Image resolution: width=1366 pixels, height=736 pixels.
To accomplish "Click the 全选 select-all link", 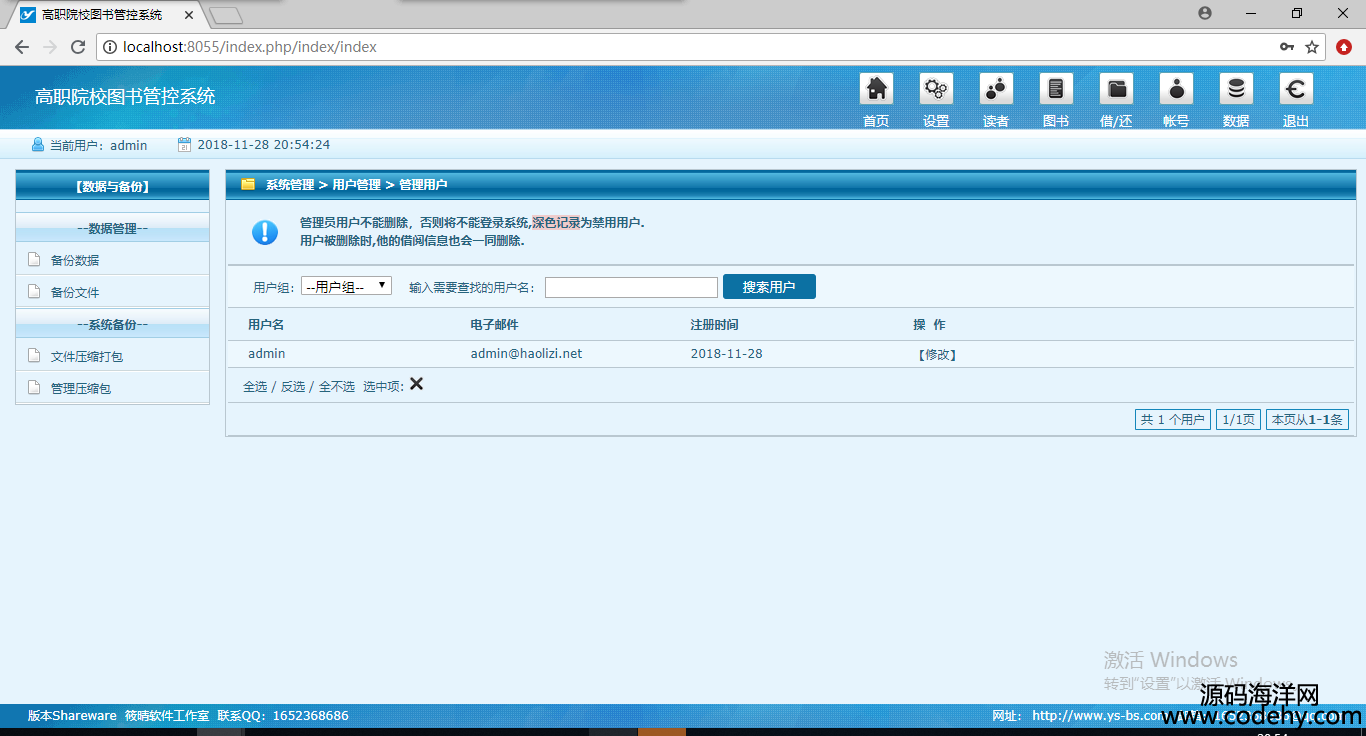I will pos(255,387).
